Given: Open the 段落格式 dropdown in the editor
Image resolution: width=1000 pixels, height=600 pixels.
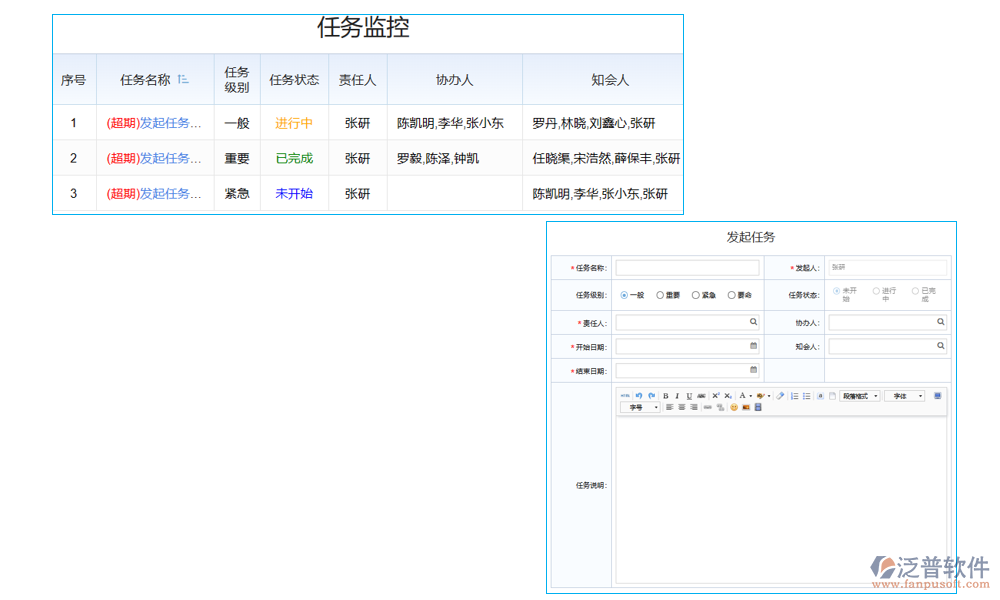Looking at the screenshot, I should (860, 395).
